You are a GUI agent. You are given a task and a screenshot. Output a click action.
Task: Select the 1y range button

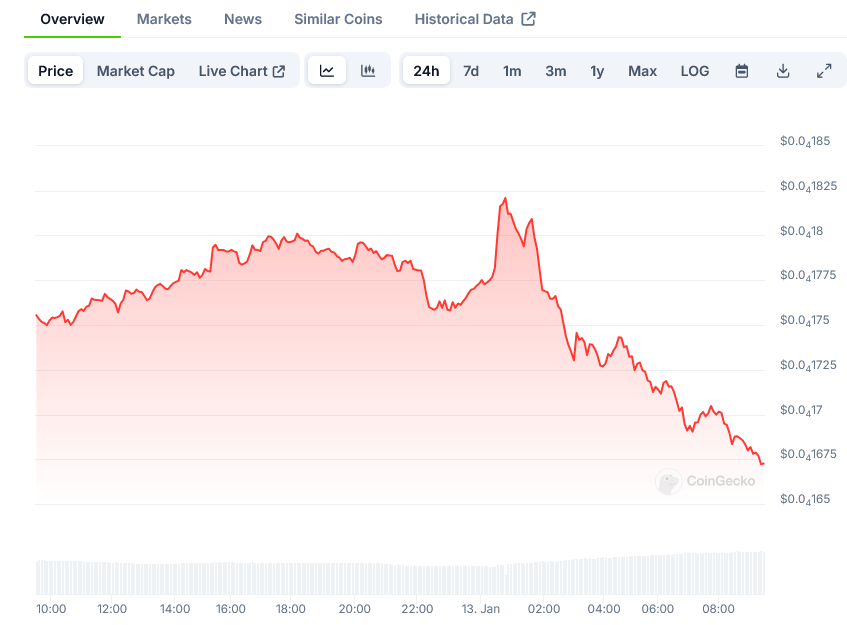pyautogui.click(x=597, y=71)
